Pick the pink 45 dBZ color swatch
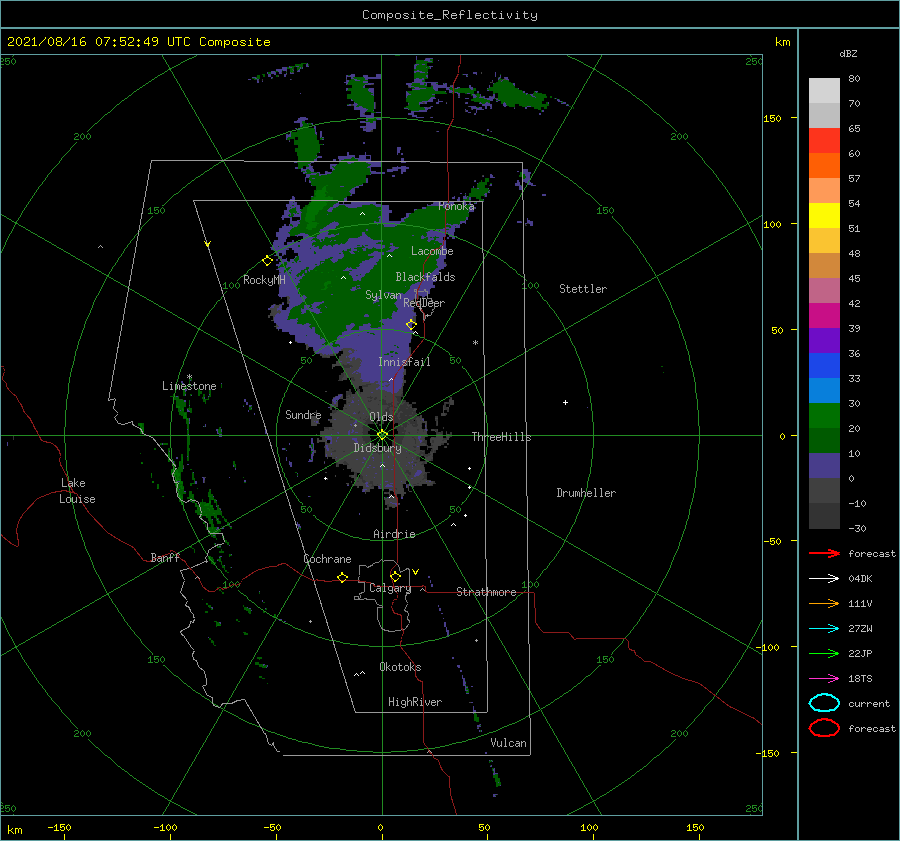This screenshot has width=900, height=841. click(824, 290)
